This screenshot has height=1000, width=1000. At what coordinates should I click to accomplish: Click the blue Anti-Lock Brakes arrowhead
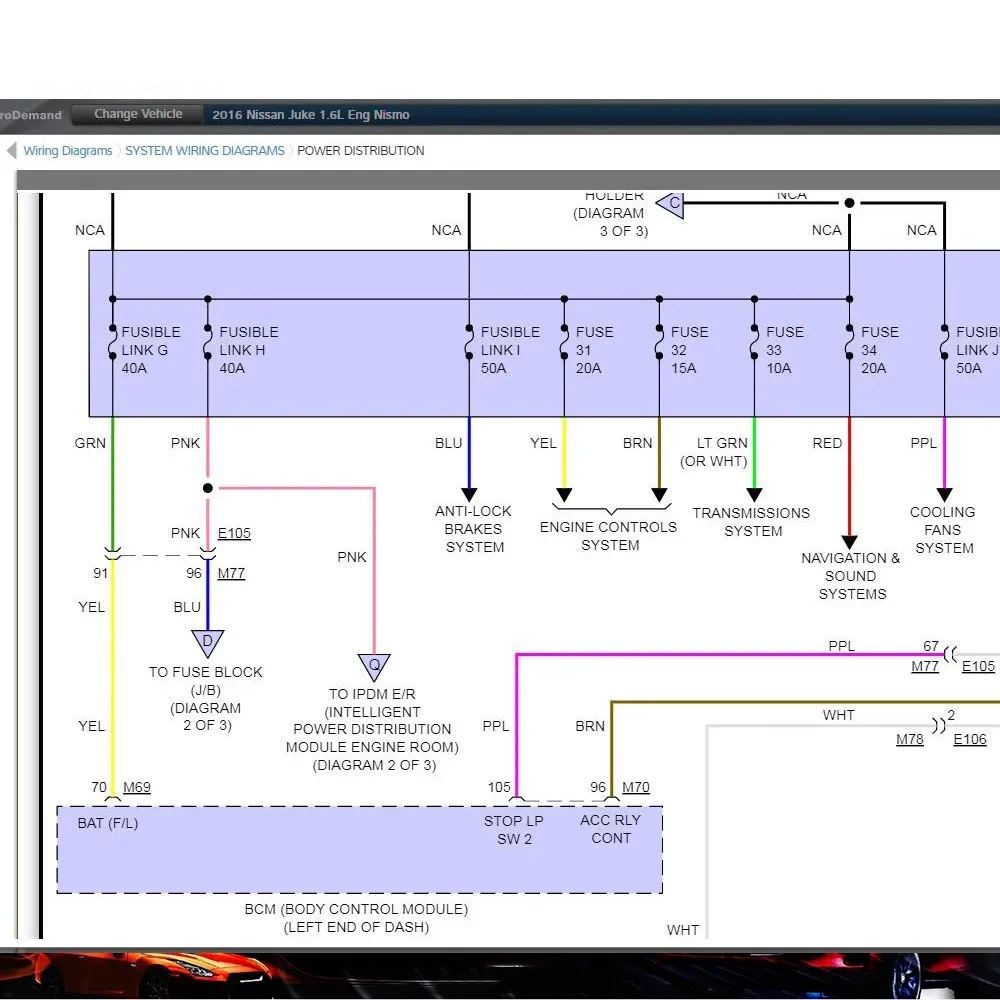469,493
